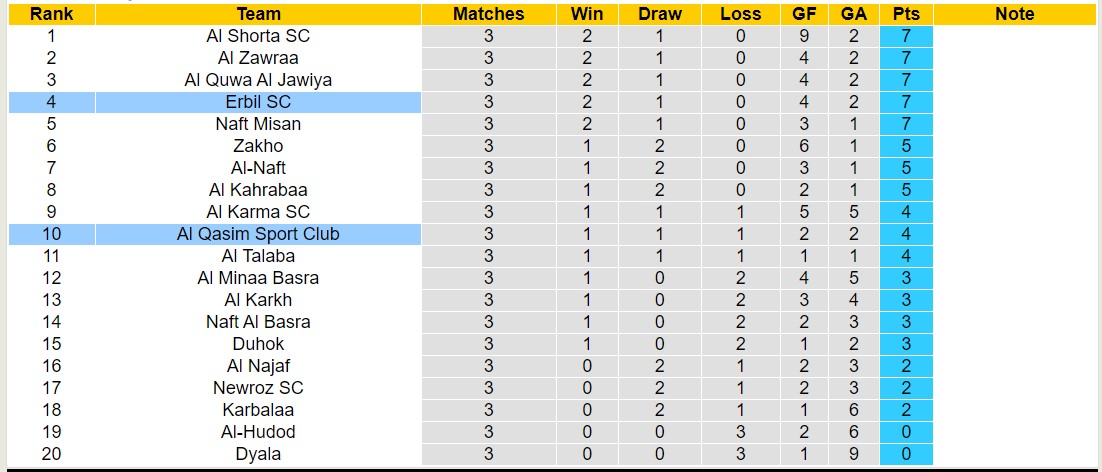Click the Duhok team name
The width and height of the screenshot is (1102, 472).
point(258,344)
